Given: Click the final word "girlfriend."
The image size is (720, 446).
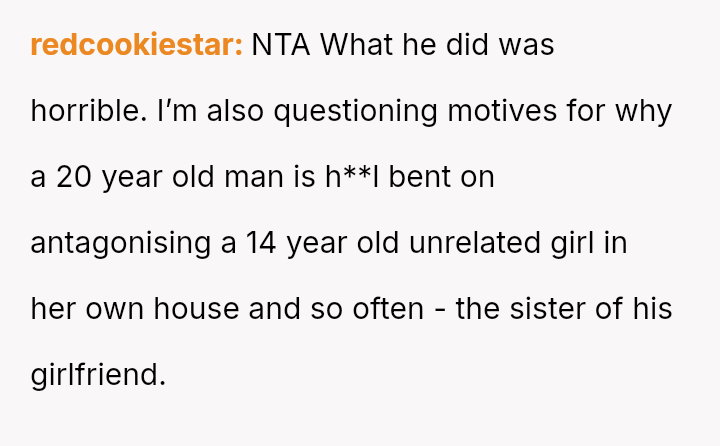Looking at the screenshot, I should [96, 376].
